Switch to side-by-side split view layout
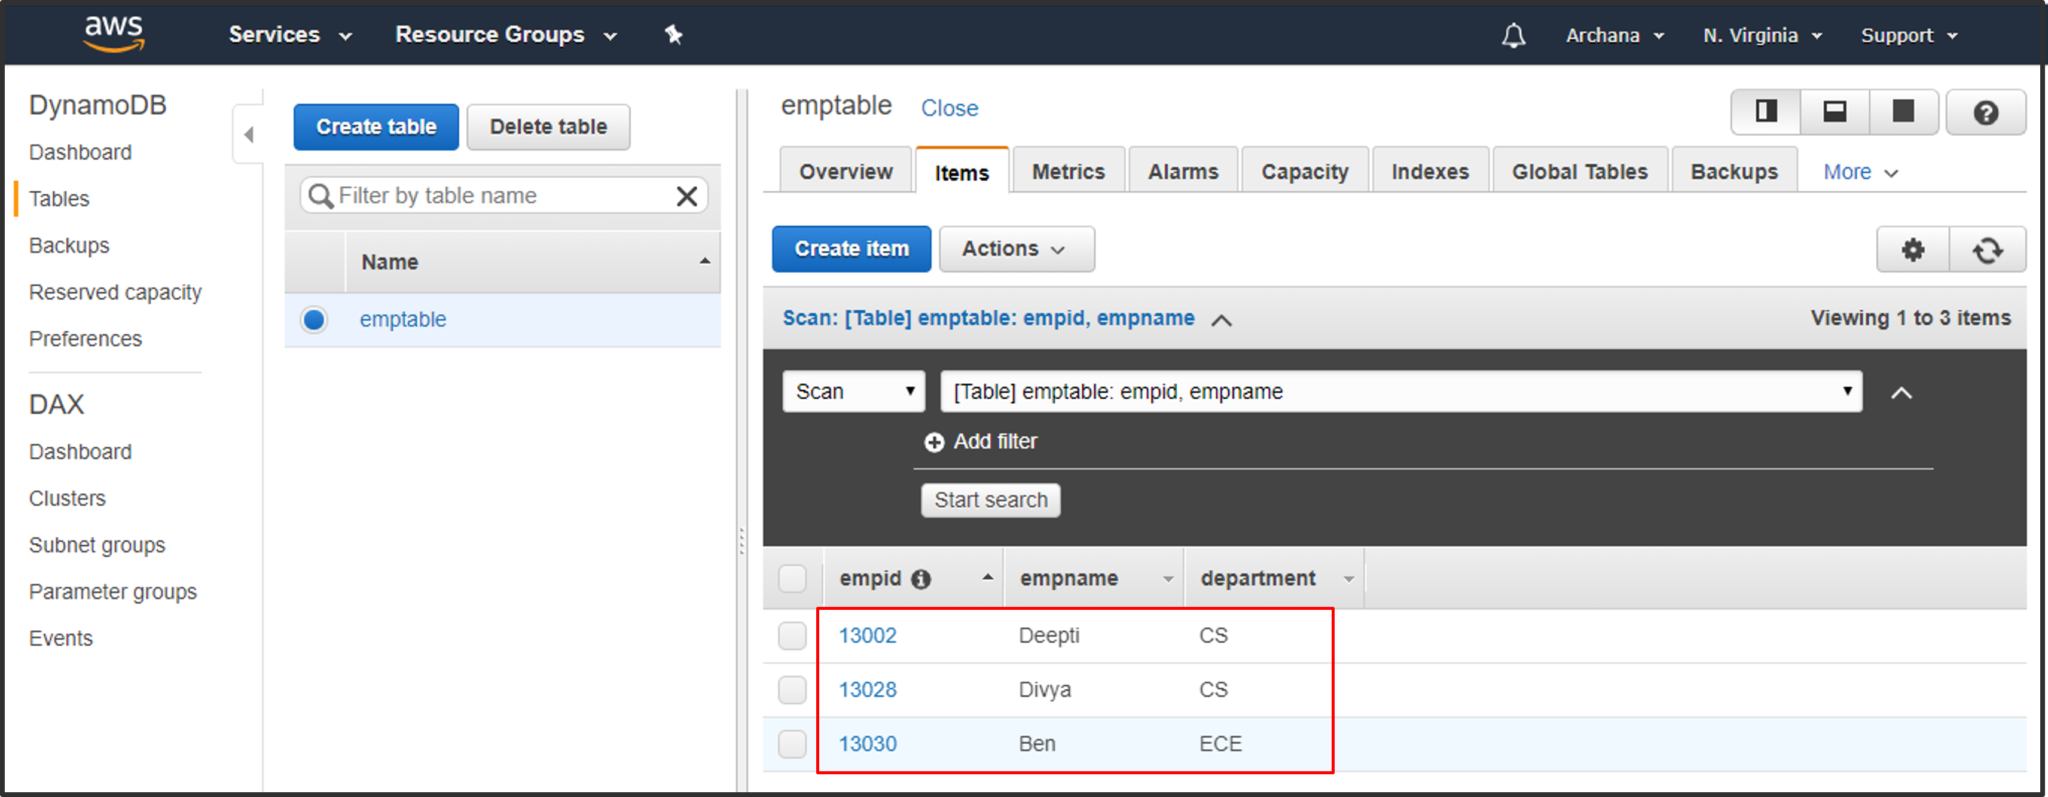This screenshot has height=797, width=2048. pos(1766,111)
